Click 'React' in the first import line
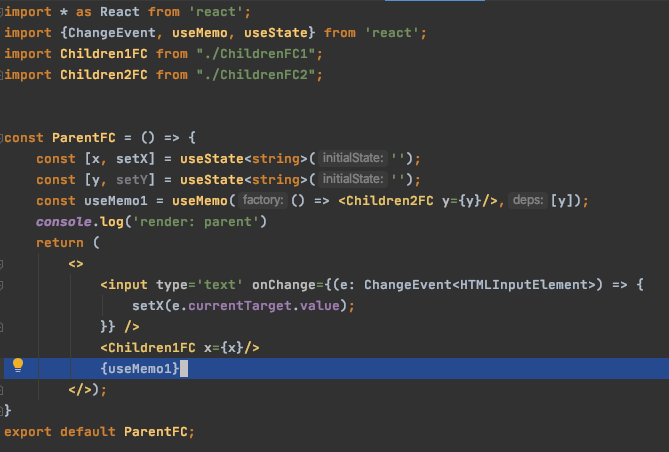This screenshot has height=452, width=669. (119, 12)
